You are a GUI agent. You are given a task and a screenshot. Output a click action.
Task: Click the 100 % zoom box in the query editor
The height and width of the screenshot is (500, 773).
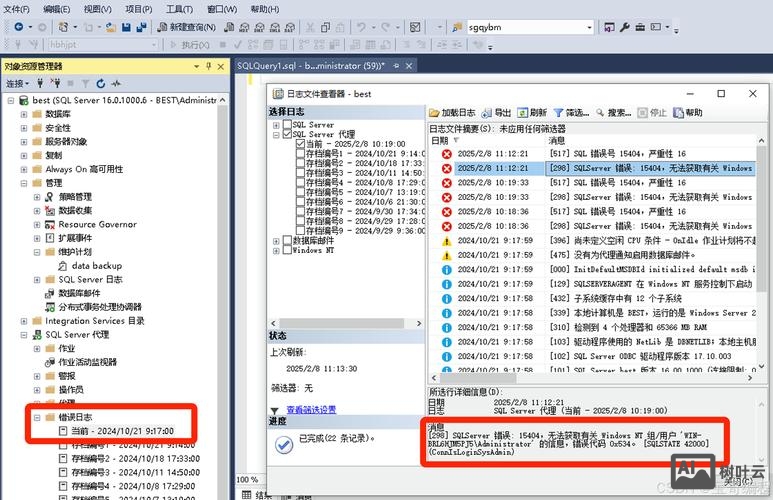point(248,479)
